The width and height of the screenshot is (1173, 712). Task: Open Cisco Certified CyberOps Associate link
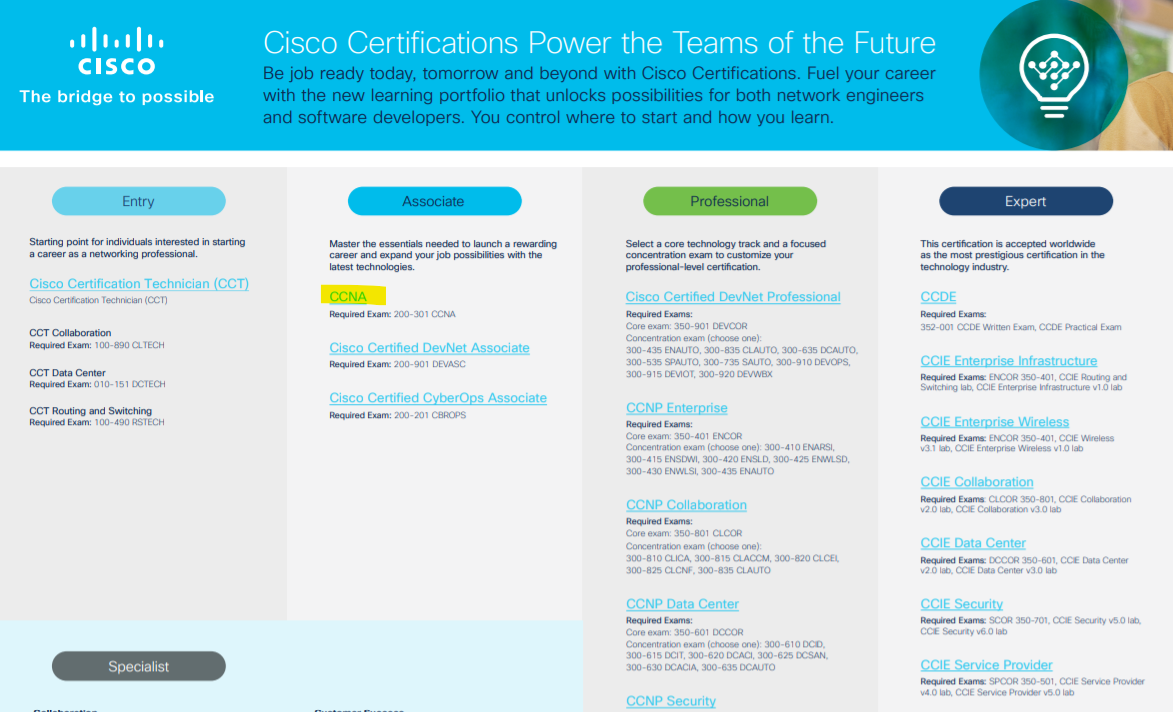438,398
